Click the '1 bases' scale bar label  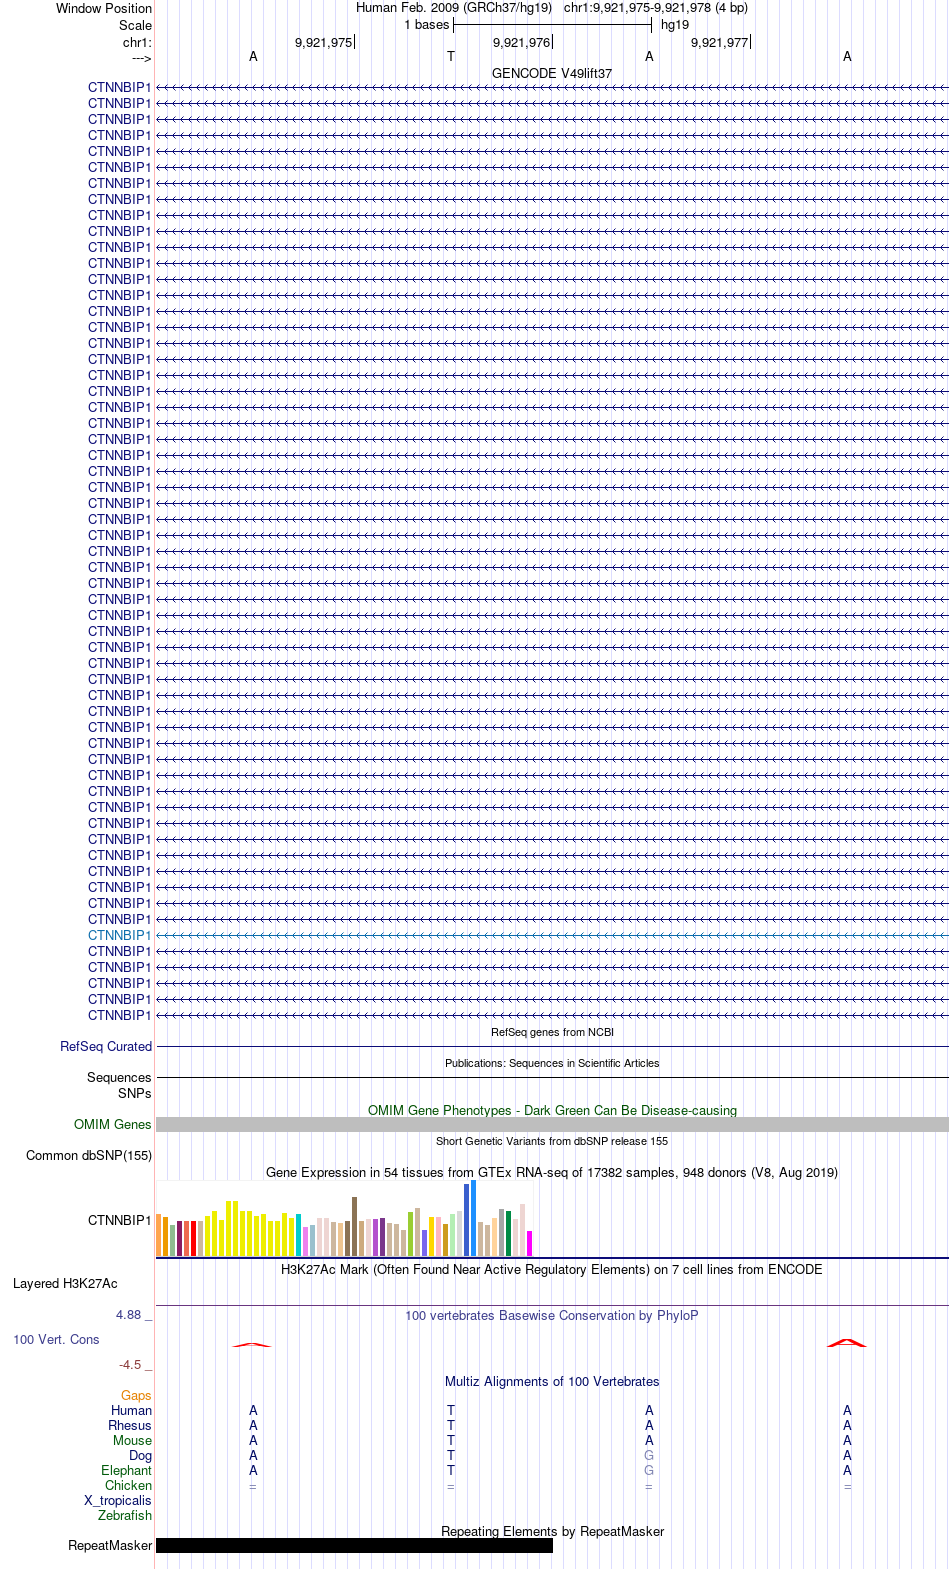click(x=426, y=25)
